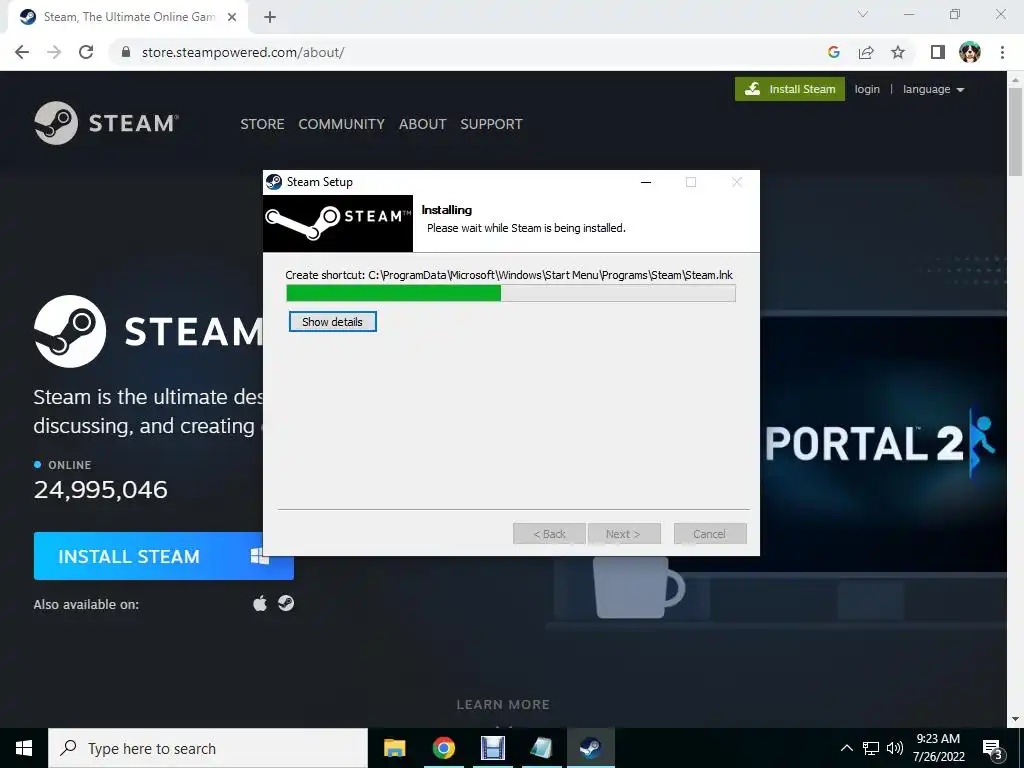1024x768 pixels.
Task: Click the online count 24,995,046
Action: (101, 490)
